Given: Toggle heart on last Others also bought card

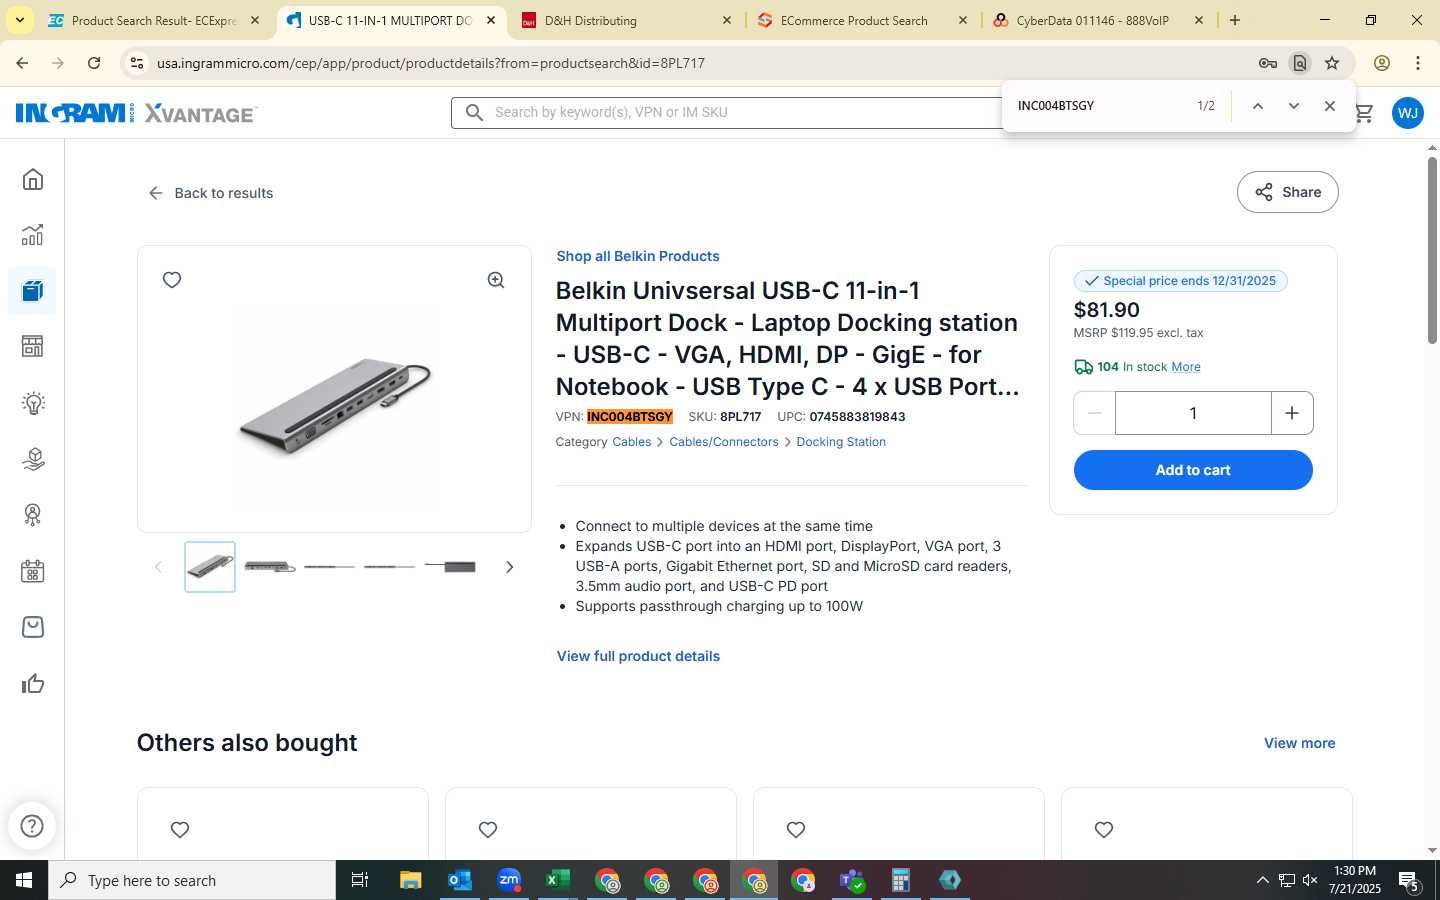Looking at the screenshot, I should [x=1104, y=829].
